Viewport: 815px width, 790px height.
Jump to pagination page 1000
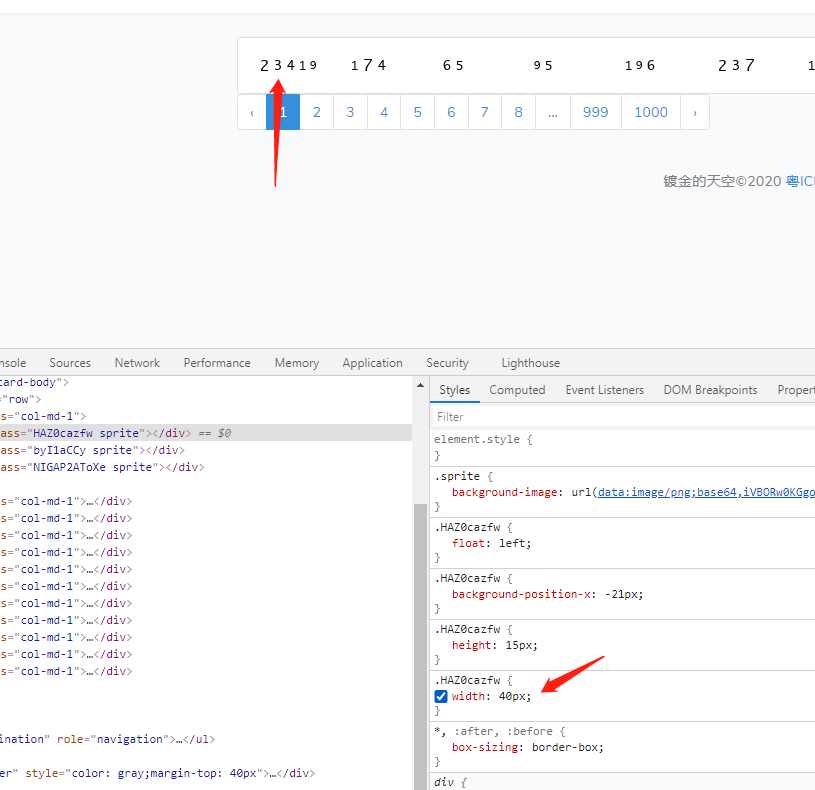click(x=651, y=112)
